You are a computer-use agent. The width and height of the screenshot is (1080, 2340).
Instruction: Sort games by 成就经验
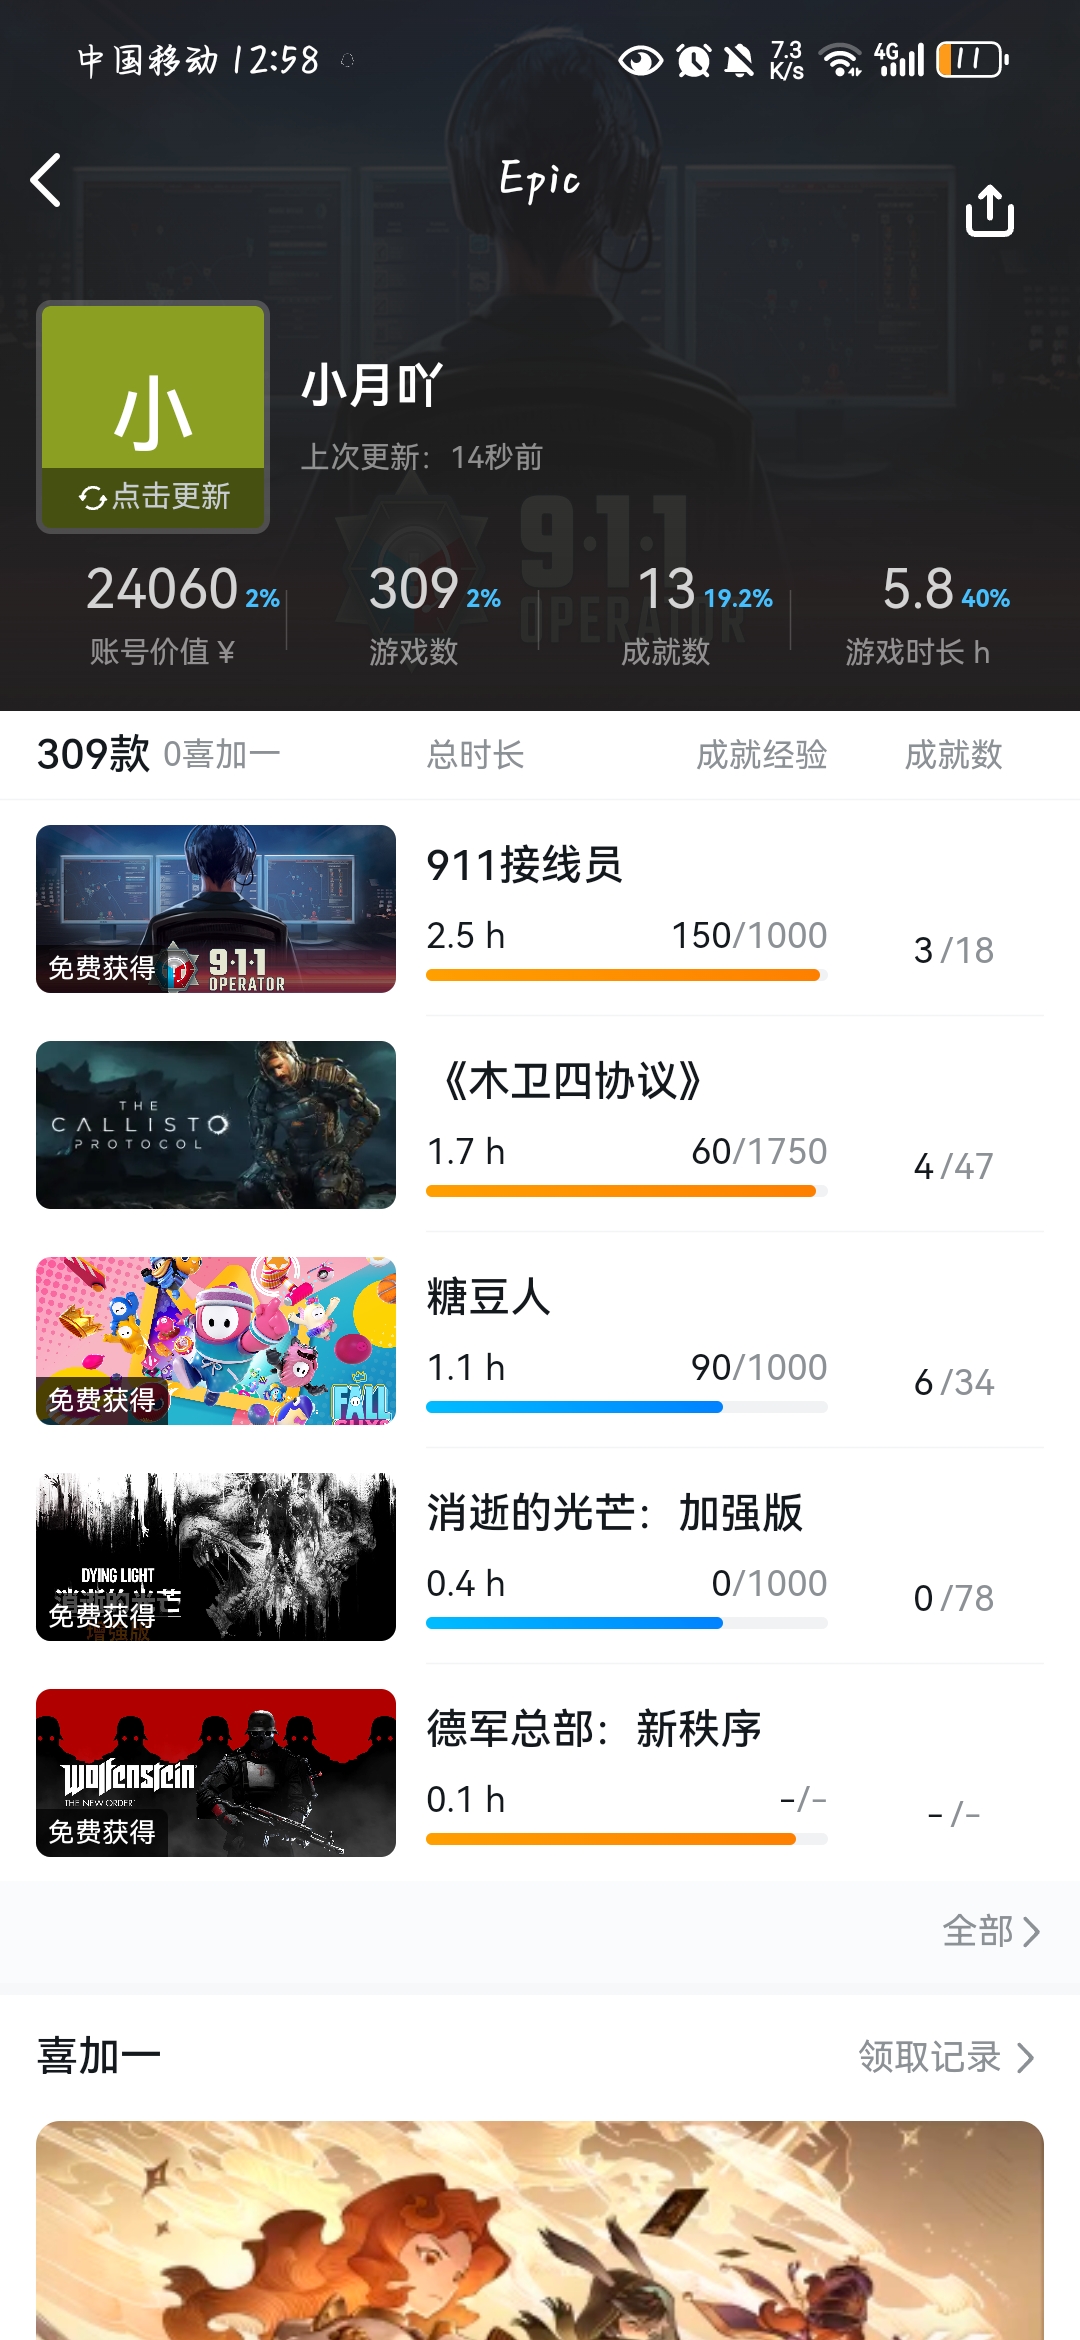761,755
